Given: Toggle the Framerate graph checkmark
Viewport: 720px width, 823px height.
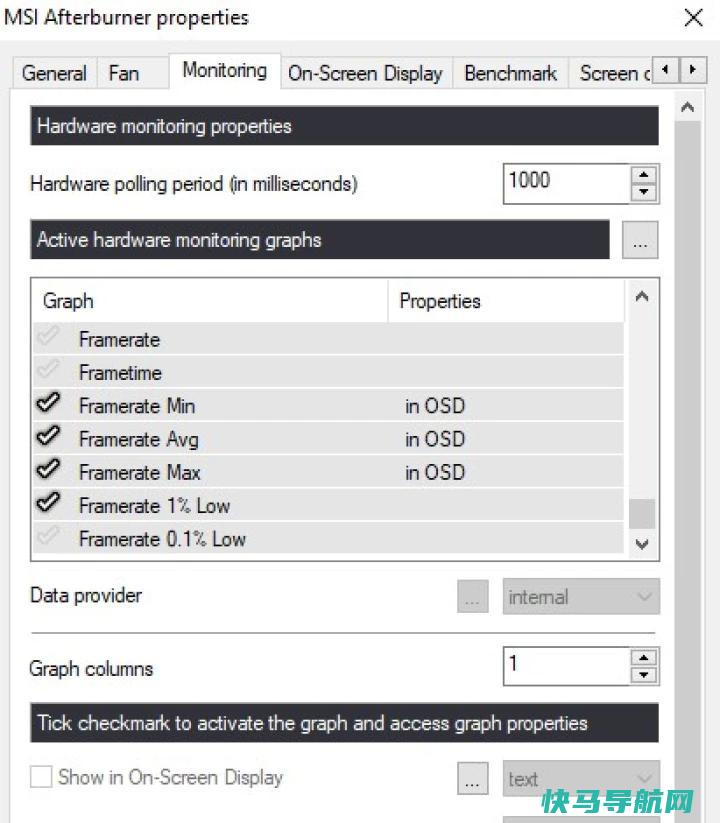Looking at the screenshot, I should (48, 336).
